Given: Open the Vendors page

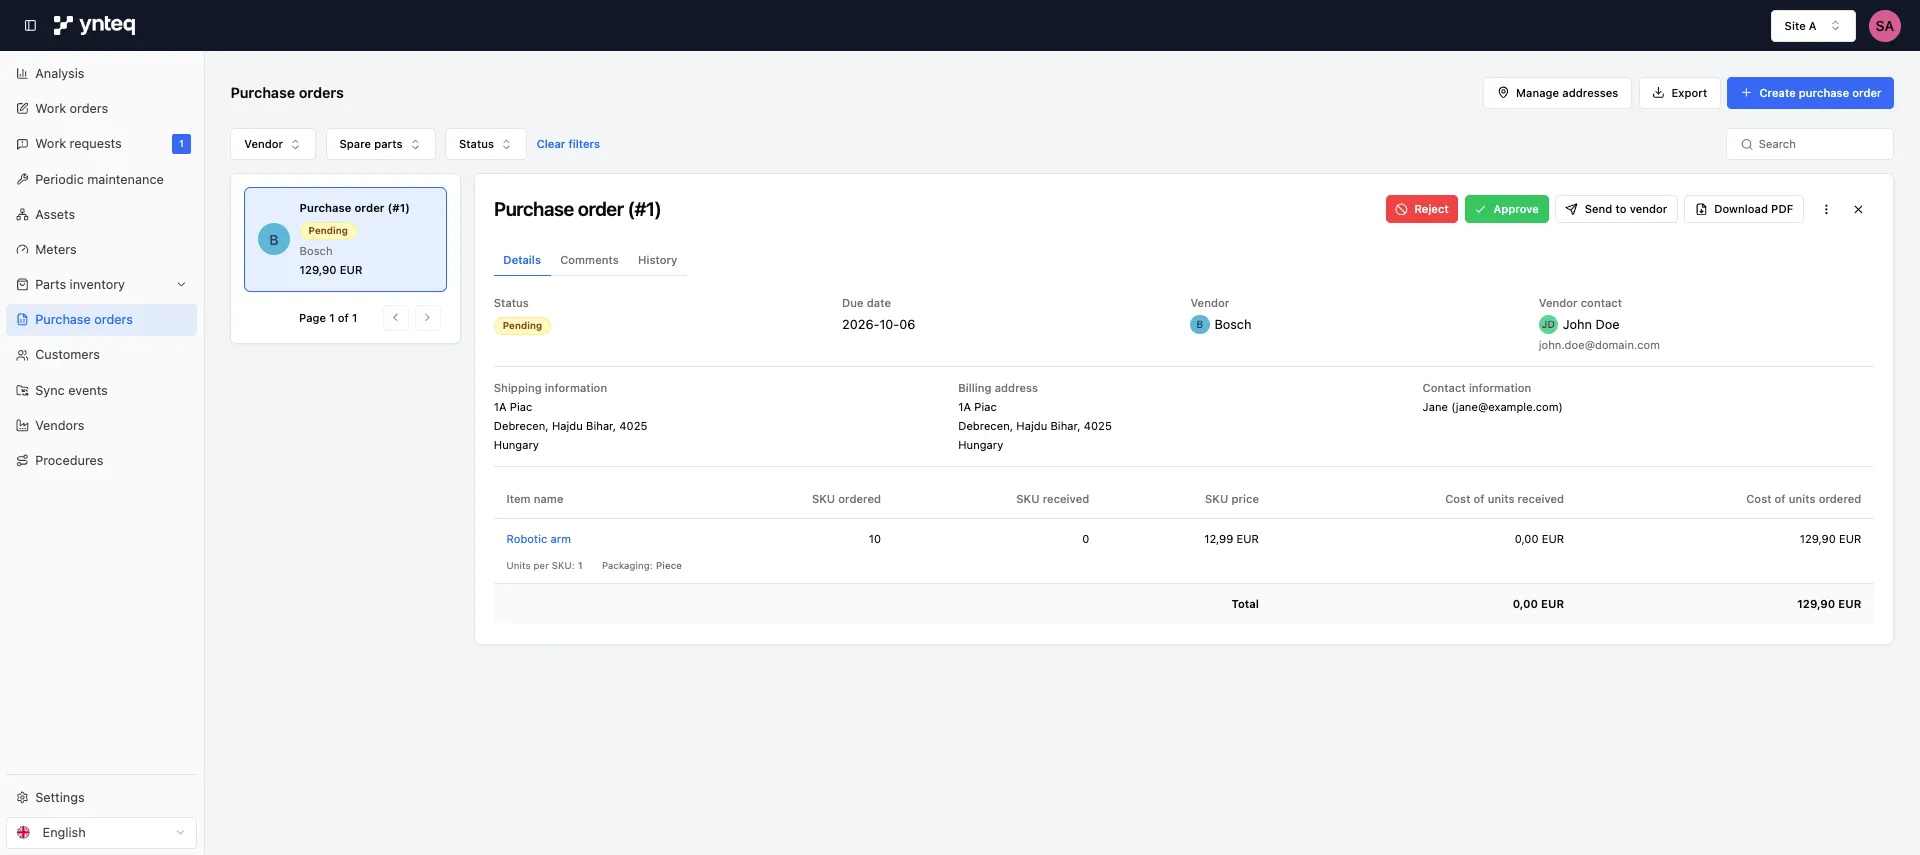Looking at the screenshot, I should click(101, 426).
